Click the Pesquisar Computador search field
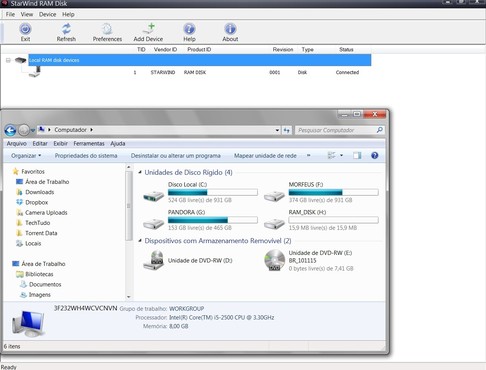 [336, 130]
